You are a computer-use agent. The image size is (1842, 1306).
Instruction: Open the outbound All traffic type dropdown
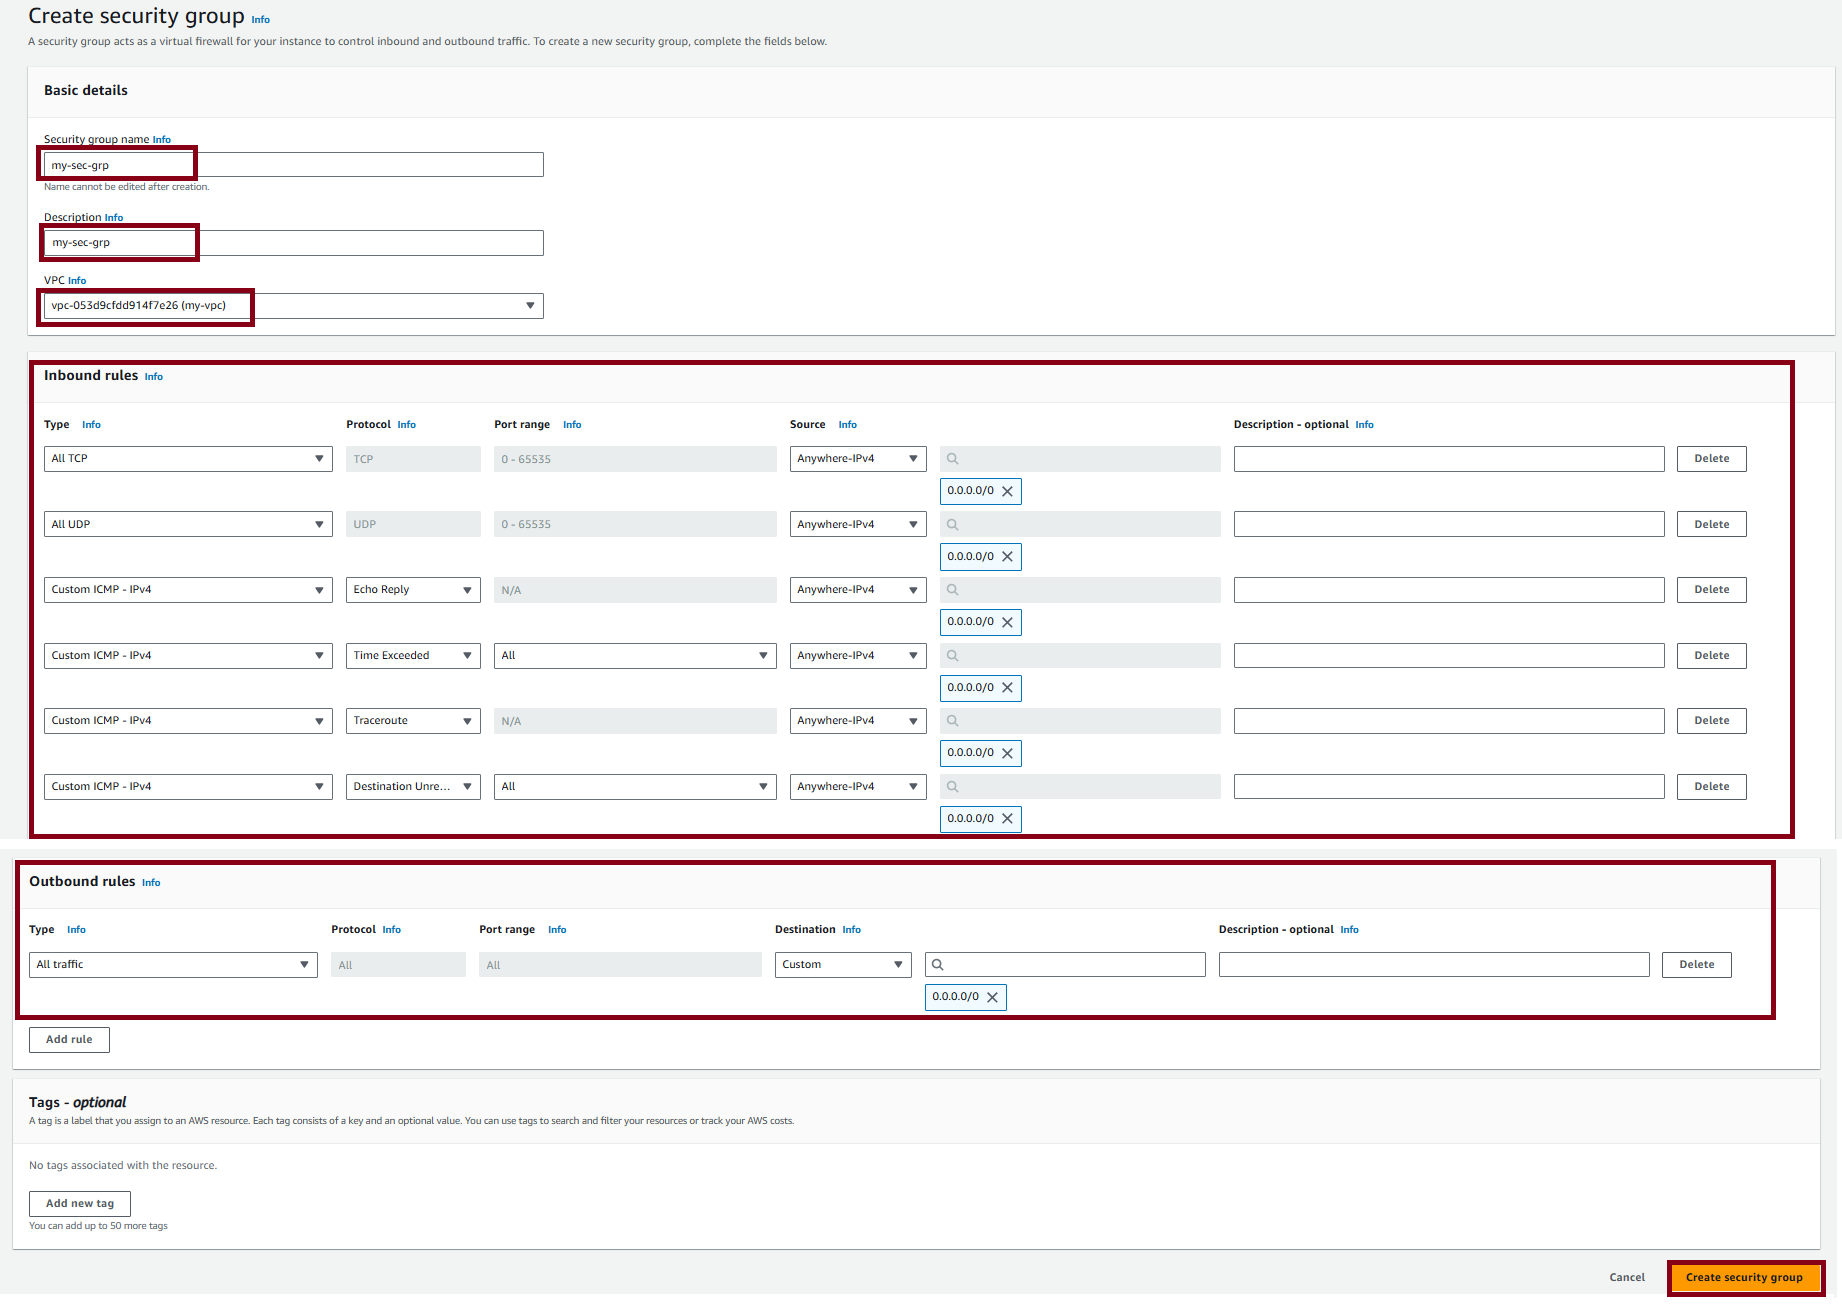pos(173,965)
